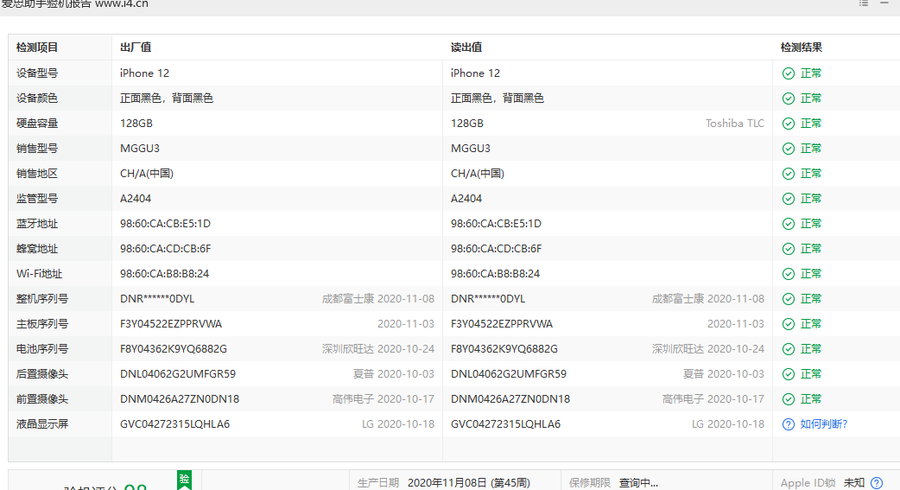This screenshot has height=490, width=900.
Task: Click the green check icon in 后置摄像头 row
Action: pos(788,374)
